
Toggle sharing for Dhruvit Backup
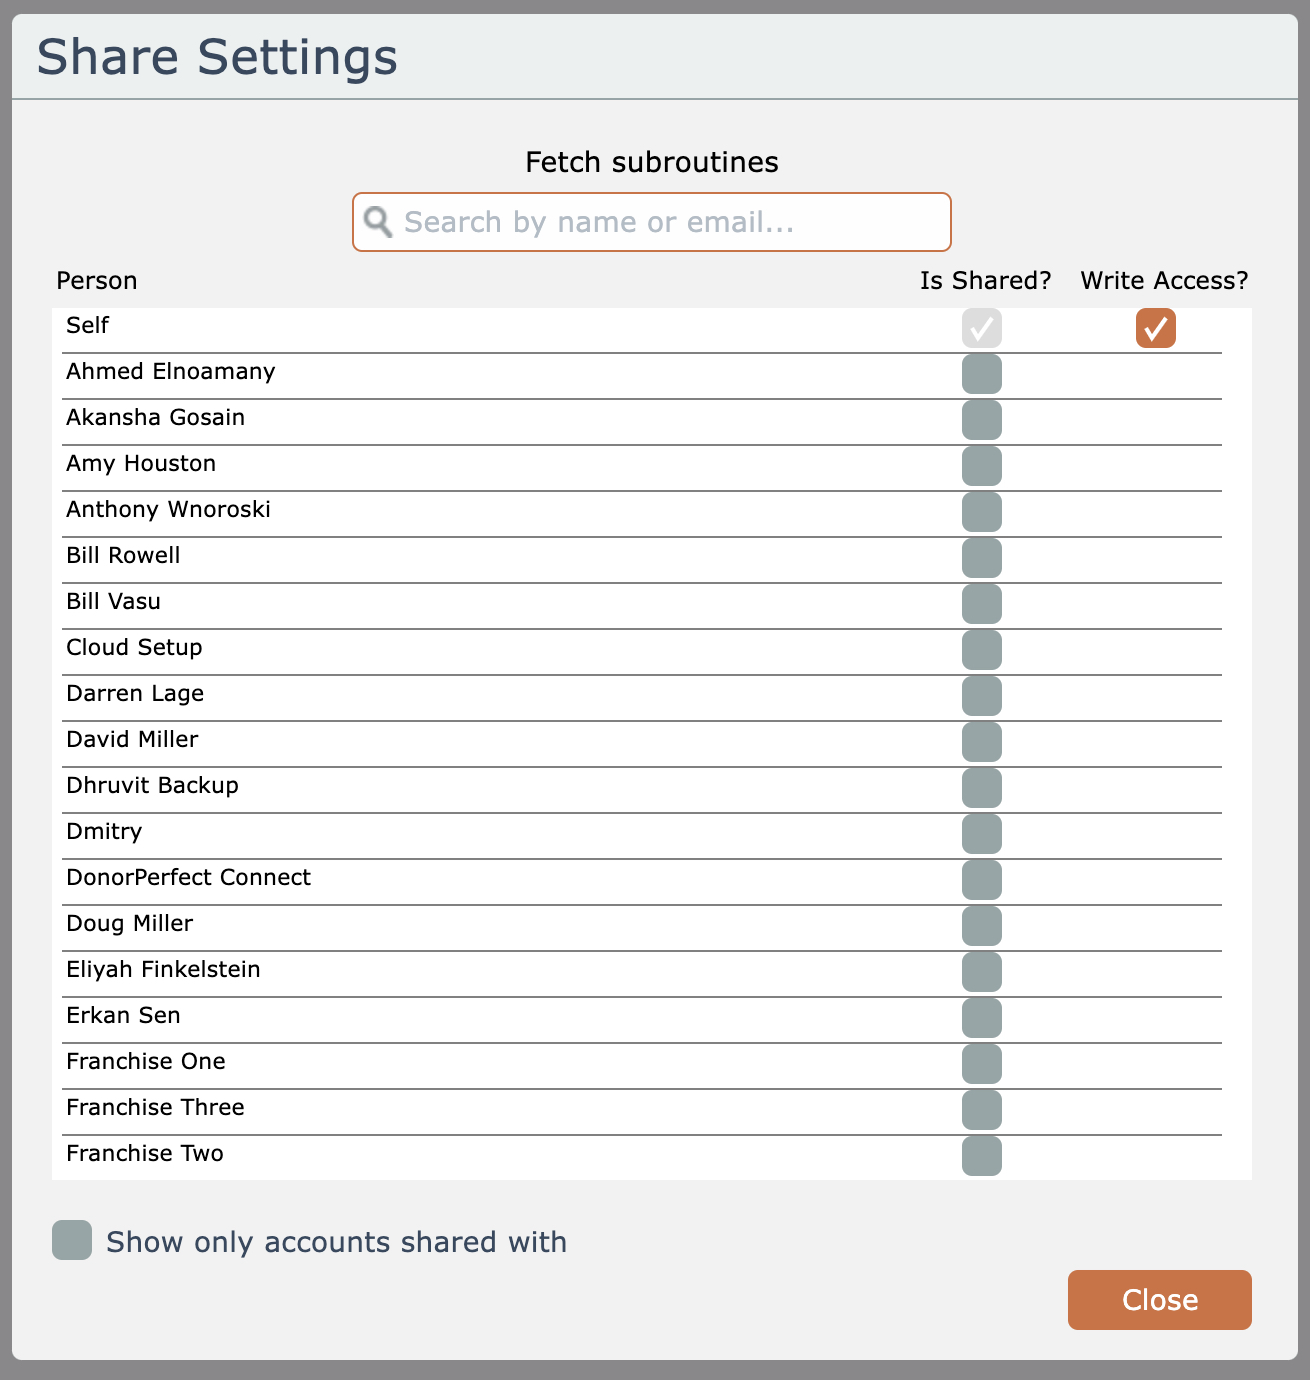(981, 788)
